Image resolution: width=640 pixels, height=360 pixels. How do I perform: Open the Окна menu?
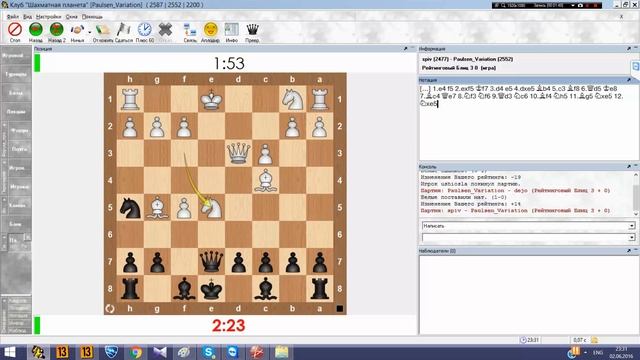tap(71, 17)
